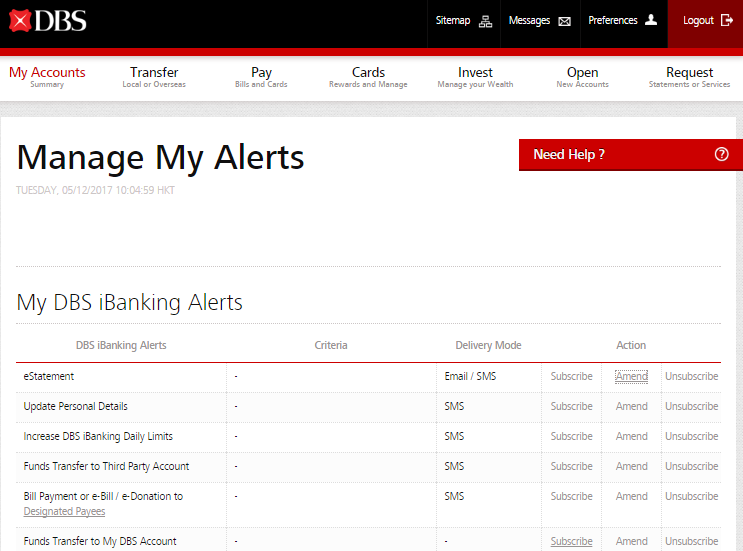Viewport: 743px width, 551px height.
Task: Click the Logout arrow icon
Action: coord(727,20)
